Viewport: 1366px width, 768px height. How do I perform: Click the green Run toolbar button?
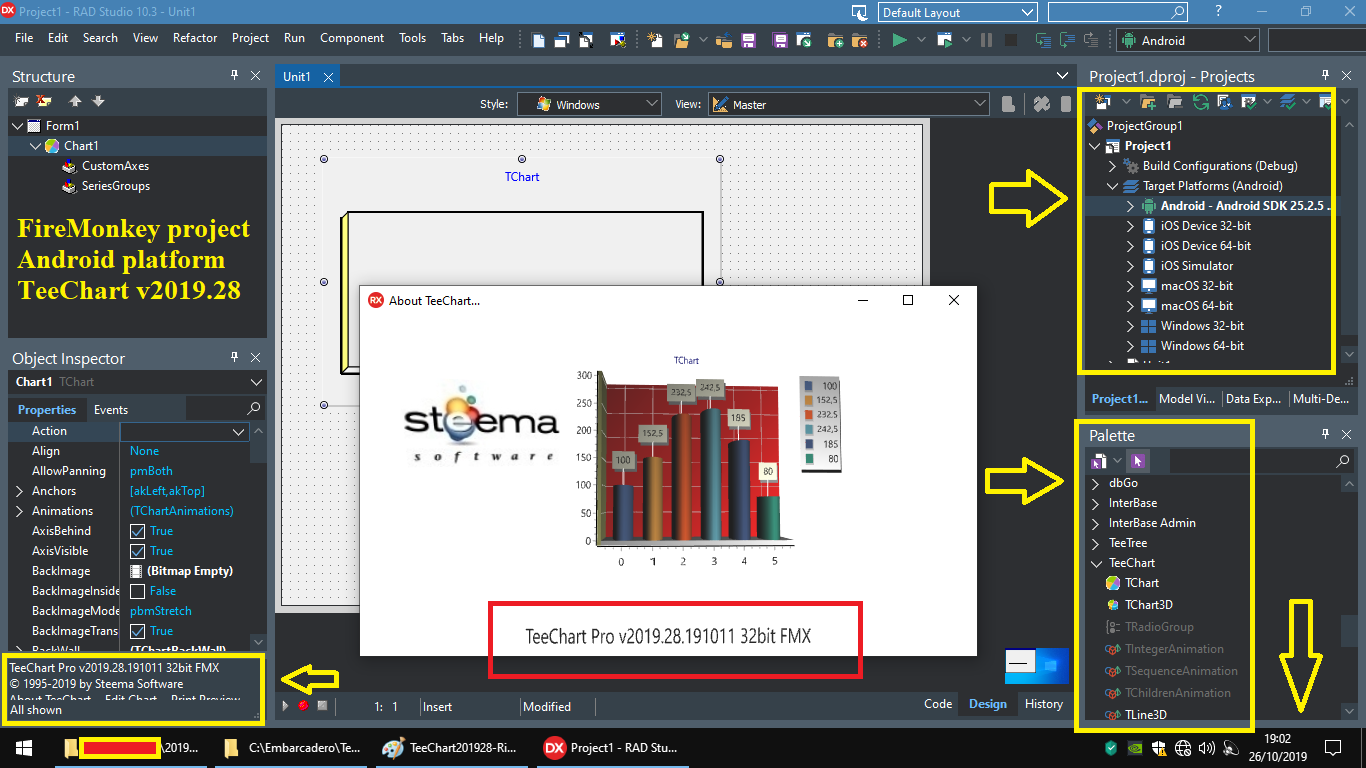pos(899,40)
